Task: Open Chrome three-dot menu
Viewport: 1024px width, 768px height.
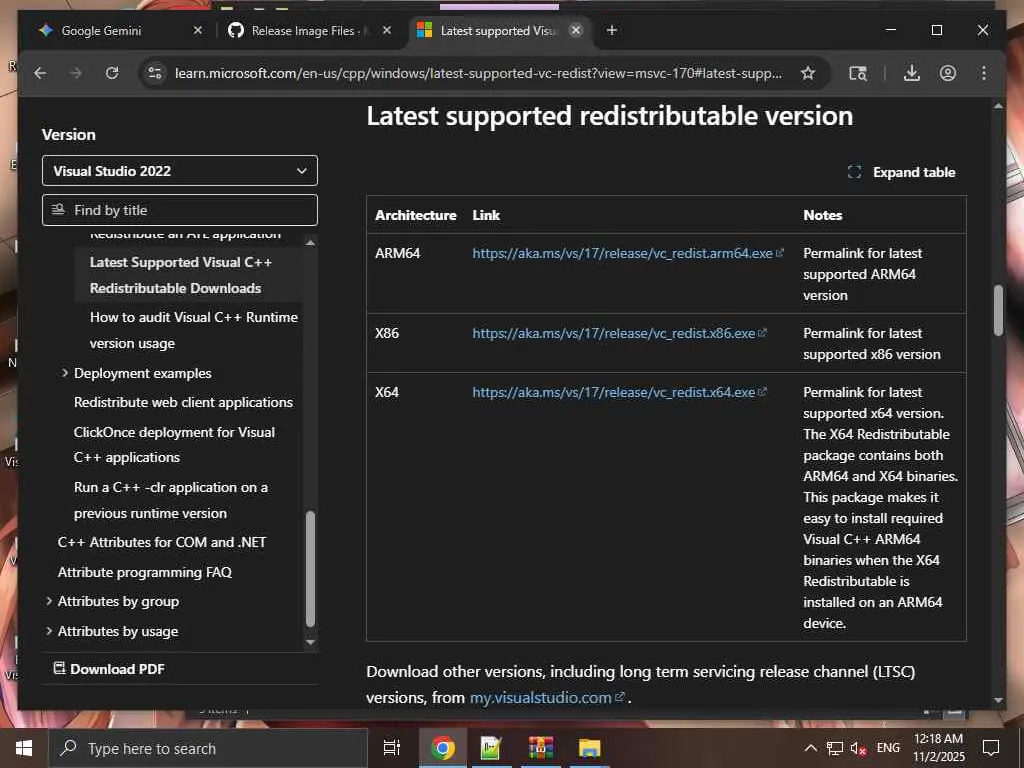Action: coord(984,73)
